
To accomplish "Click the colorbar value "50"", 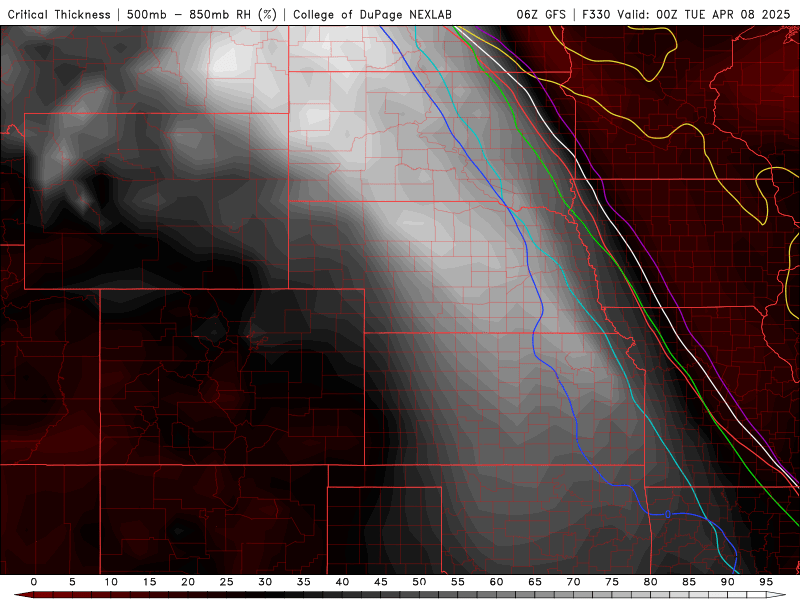I will (419, 582).
